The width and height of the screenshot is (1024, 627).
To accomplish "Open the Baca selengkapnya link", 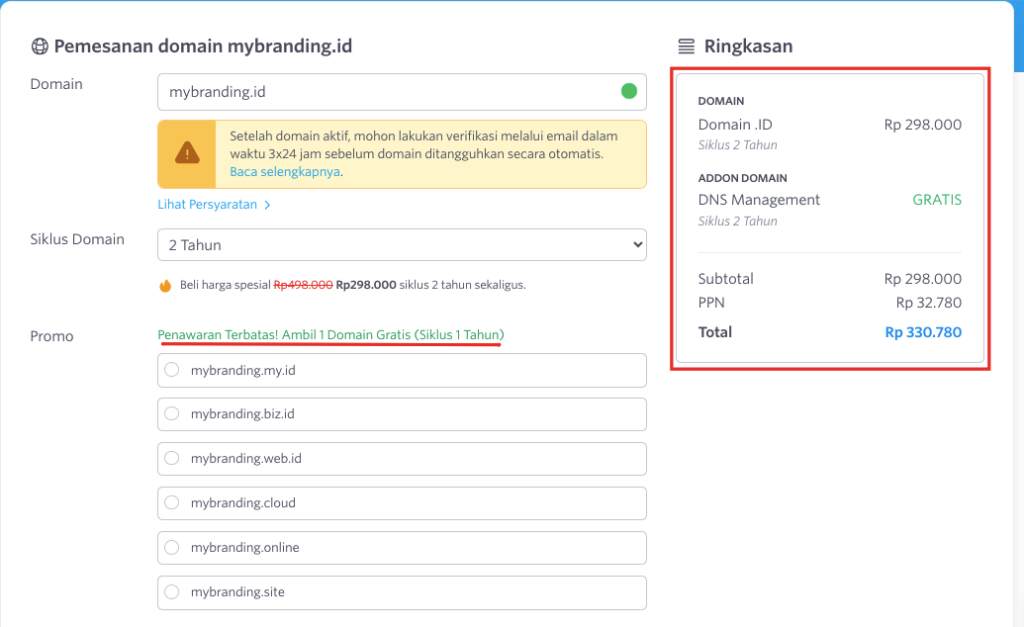I will click(x=285, y=170).
